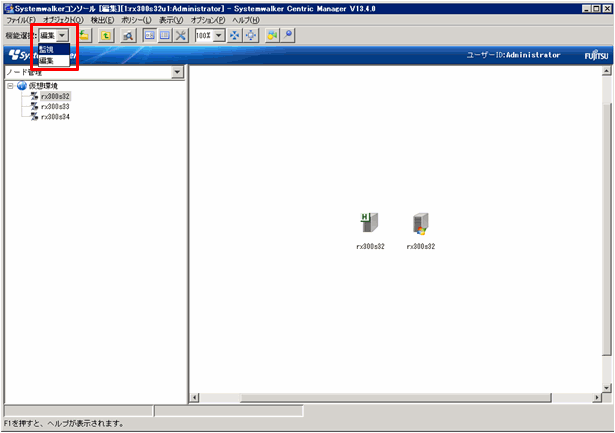
Task: Click the node icon beside rx300s34
Action: click(35, 116)
